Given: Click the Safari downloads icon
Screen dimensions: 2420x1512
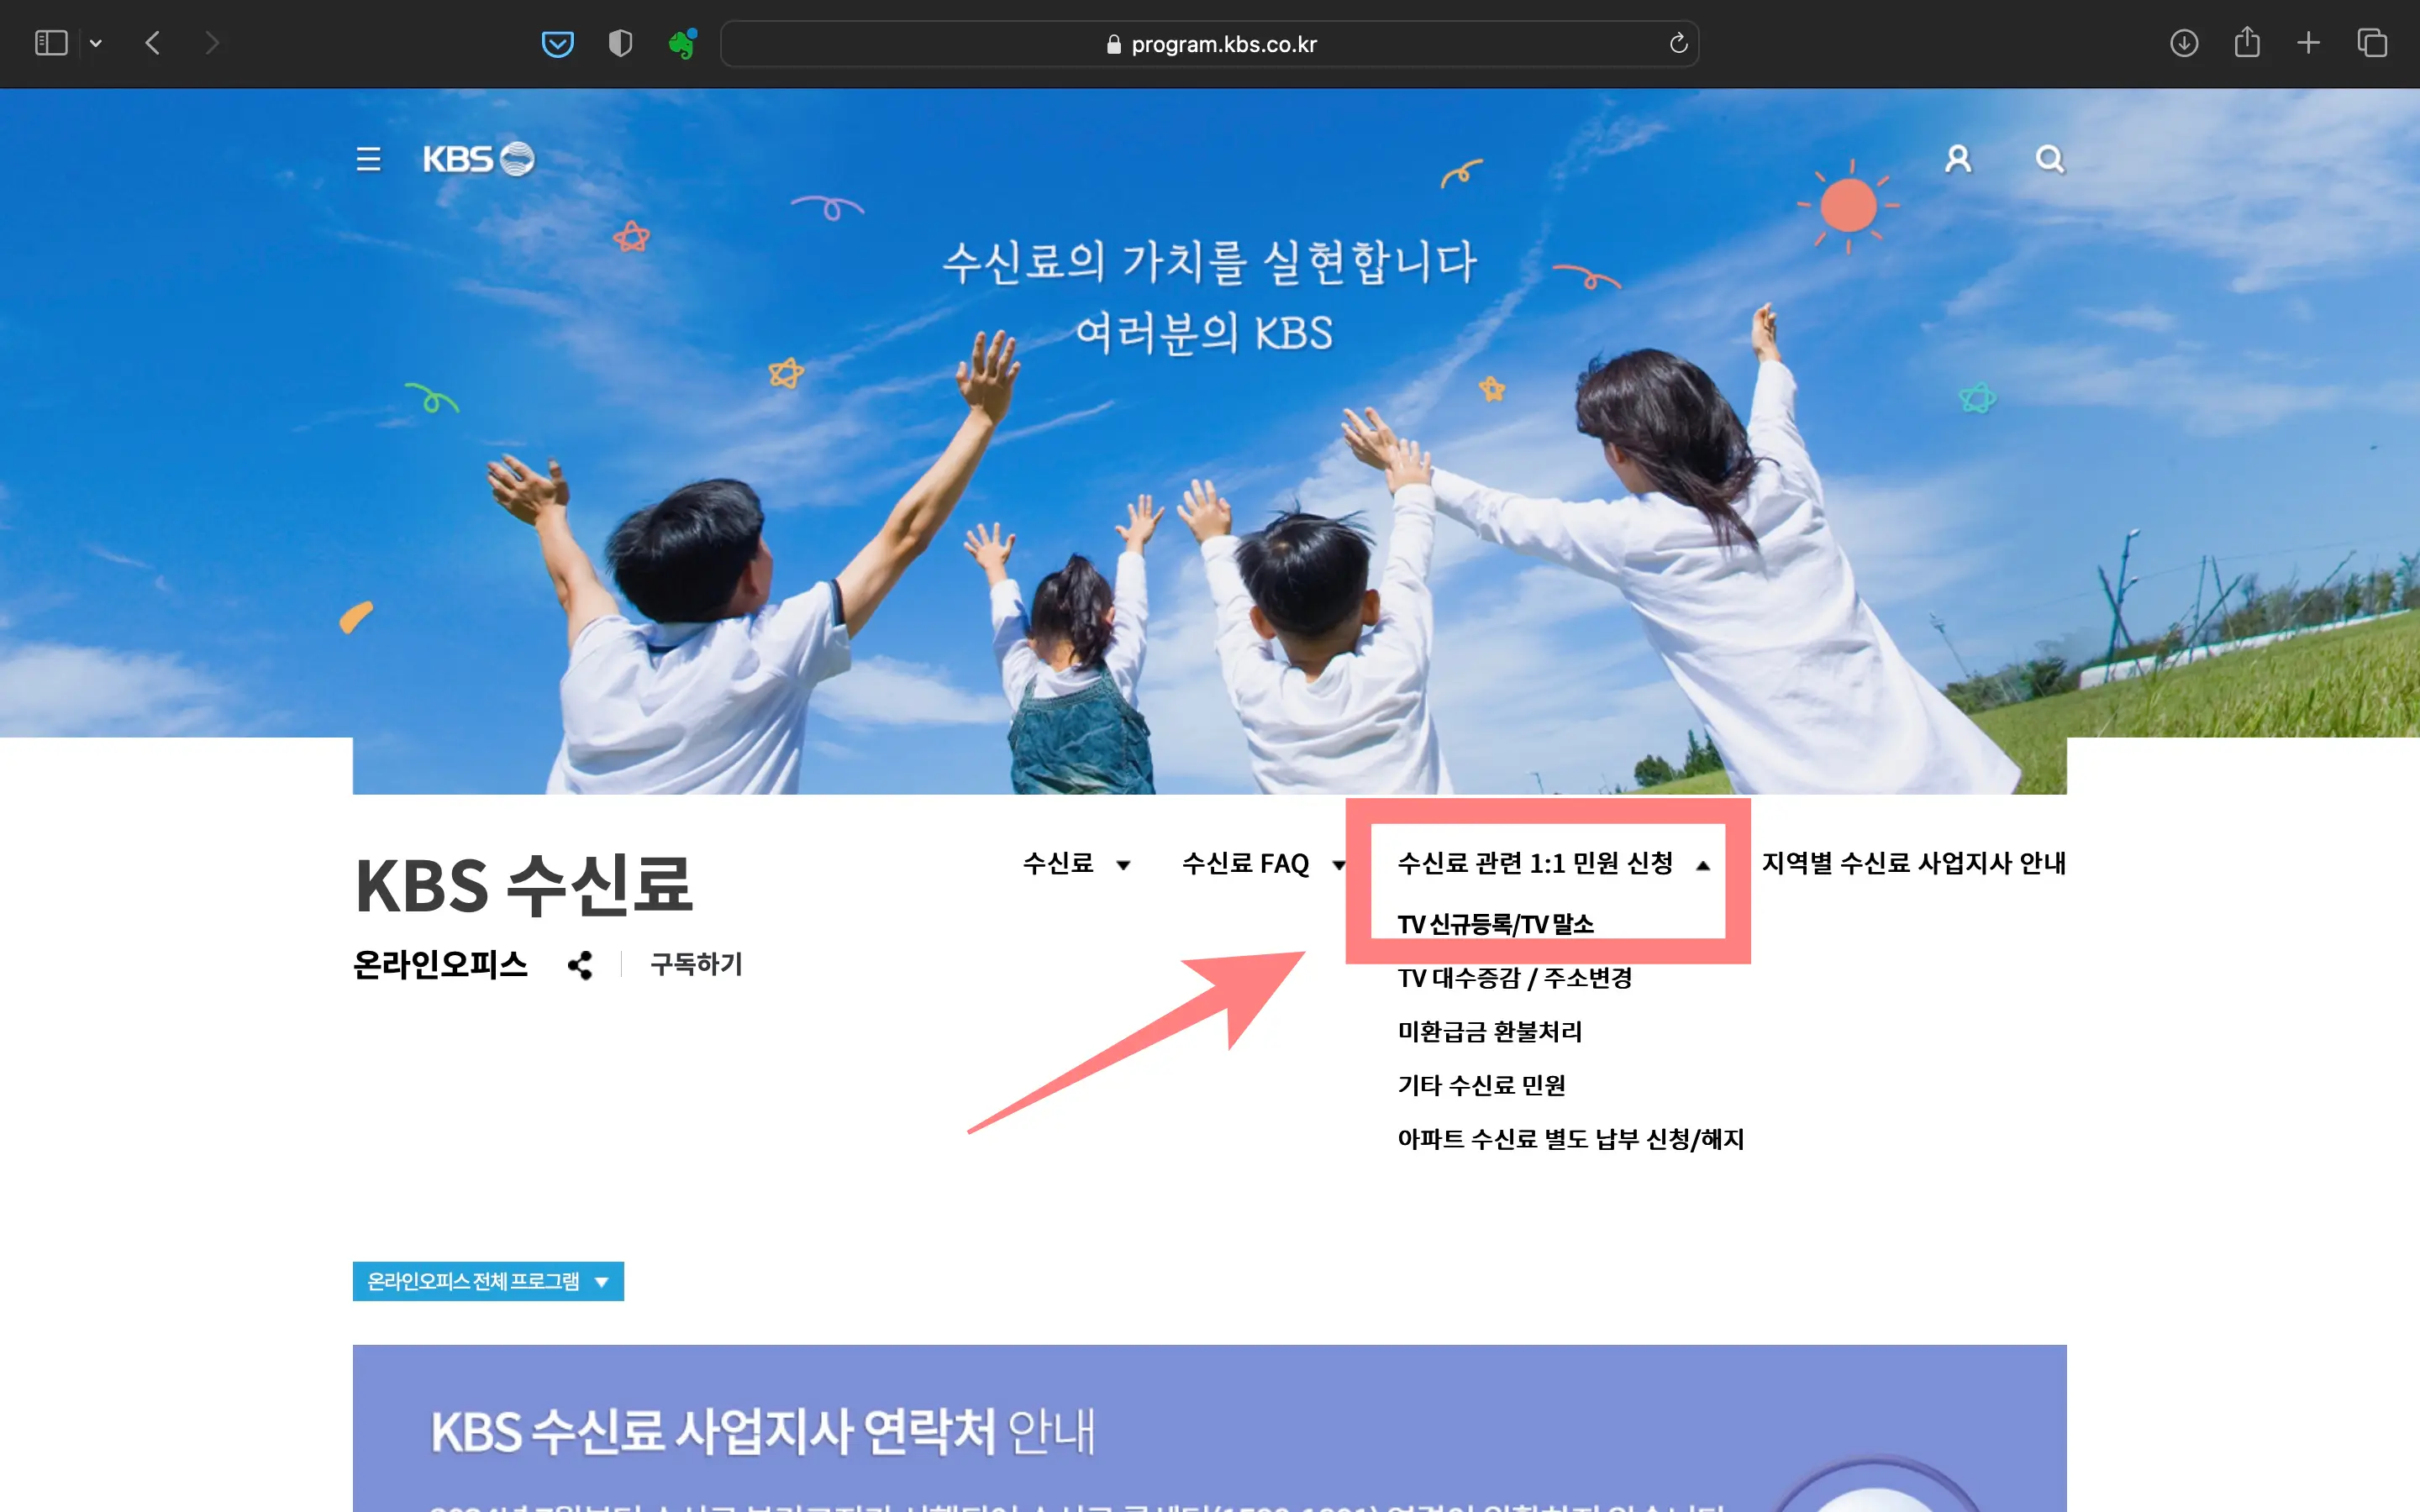Looking at the screenshot, I should click(x=2185, y=43).
